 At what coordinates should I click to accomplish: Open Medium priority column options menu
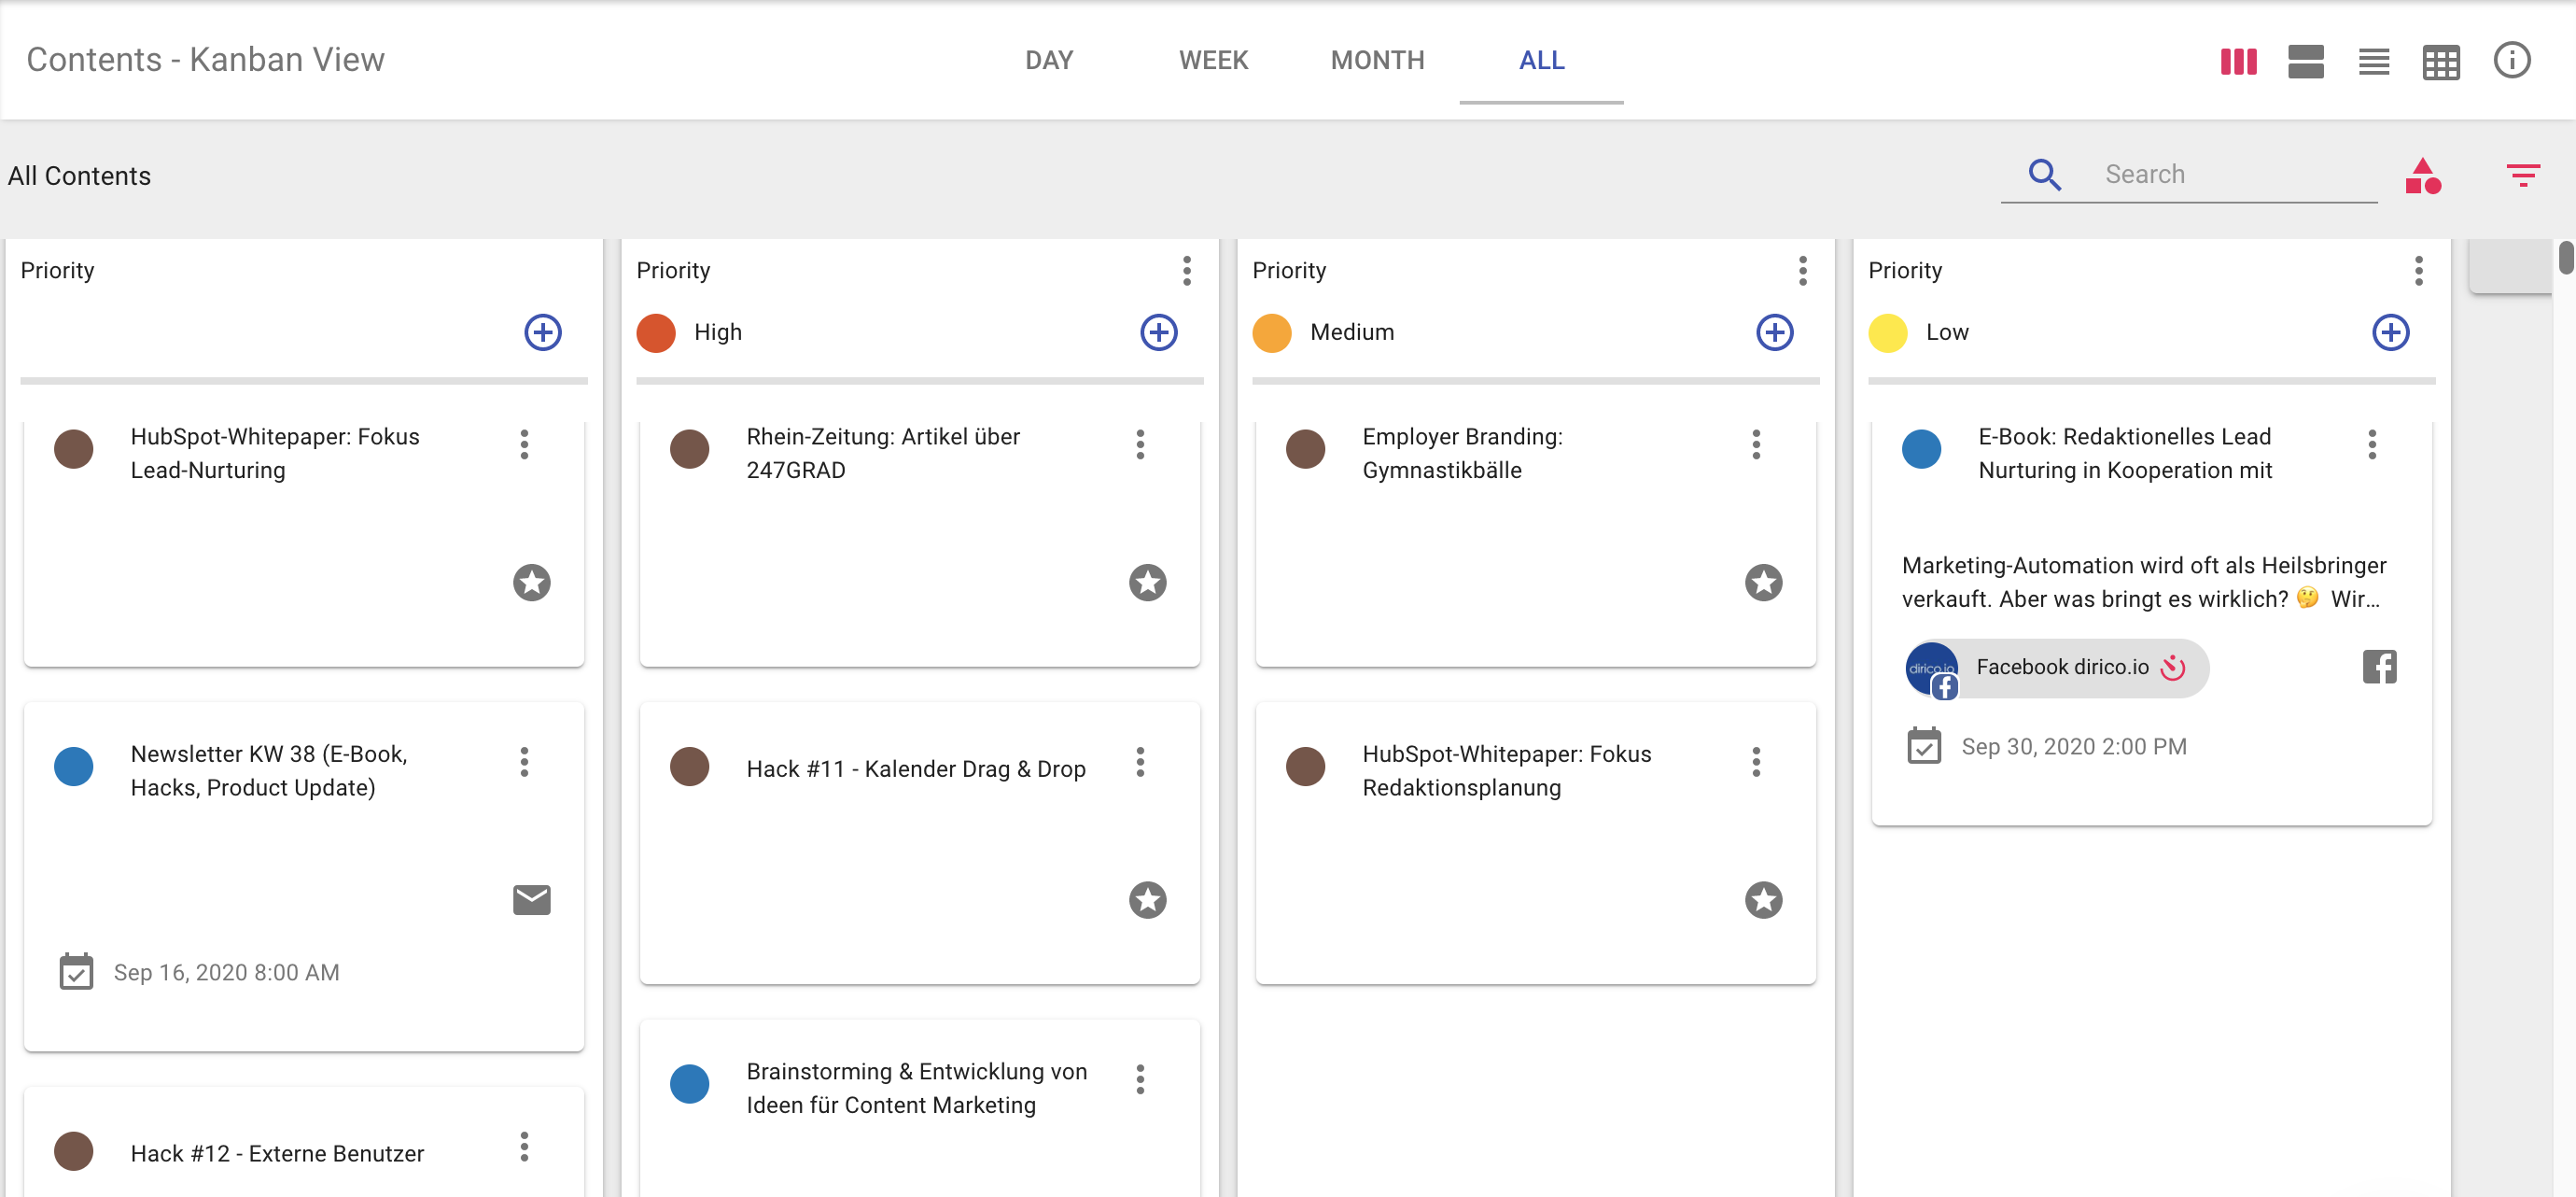pos(1802,270)
